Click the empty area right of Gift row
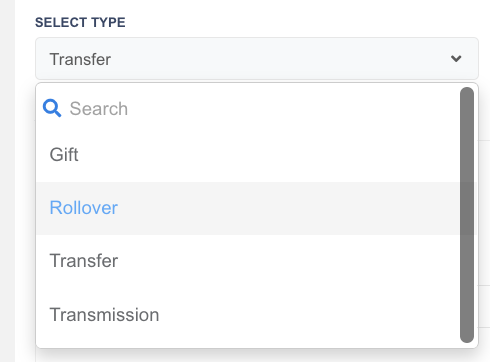 (x=267, y=155)
